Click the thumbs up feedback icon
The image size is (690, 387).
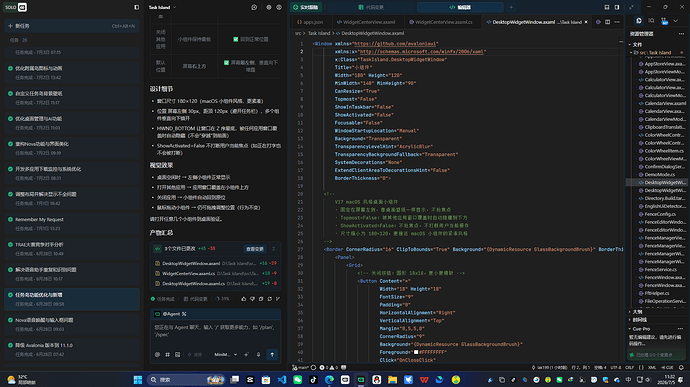[243, 299]
